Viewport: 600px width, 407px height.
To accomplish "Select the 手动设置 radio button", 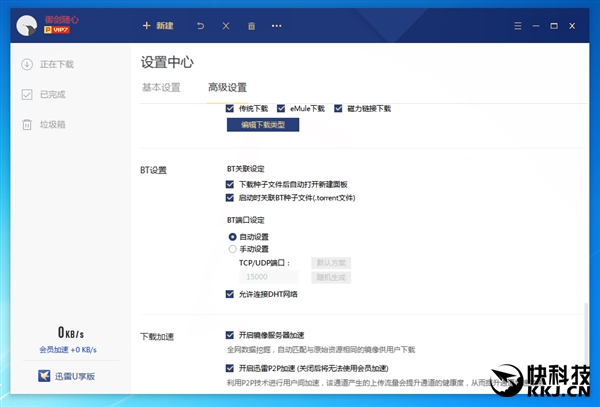I will pyautogui.click(x=232, y=249).
